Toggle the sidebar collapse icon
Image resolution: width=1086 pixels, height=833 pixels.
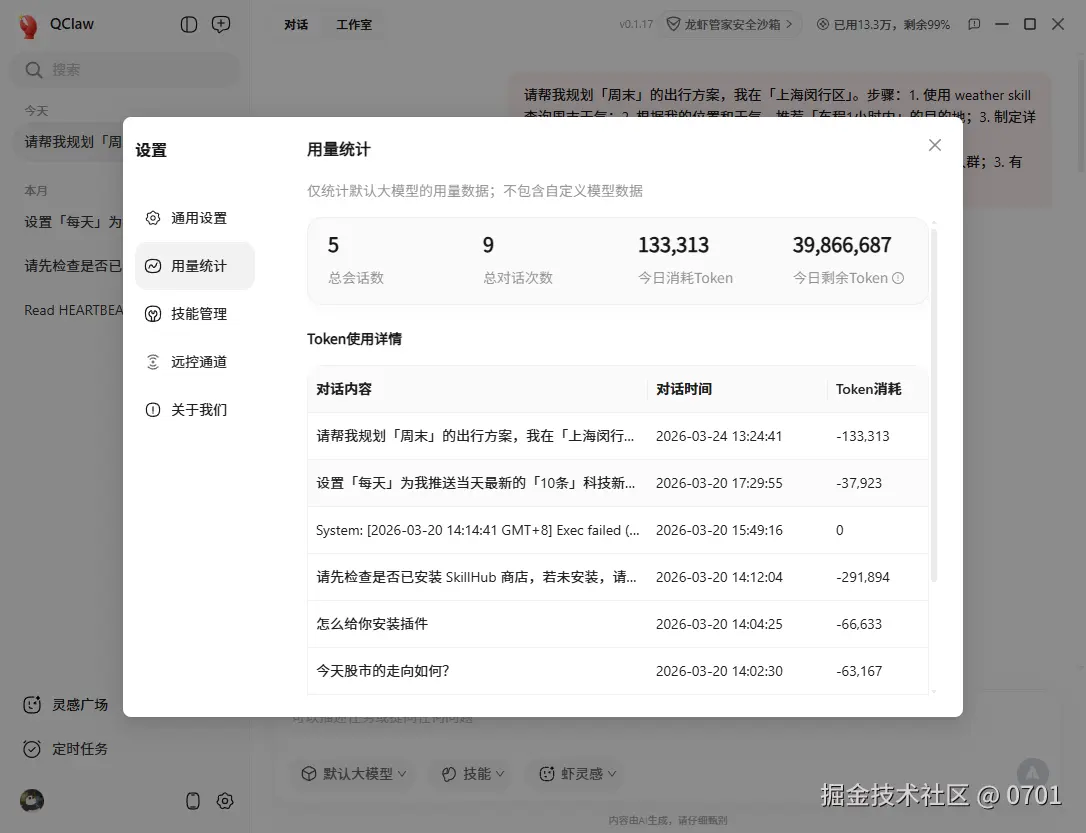[189, 24]
